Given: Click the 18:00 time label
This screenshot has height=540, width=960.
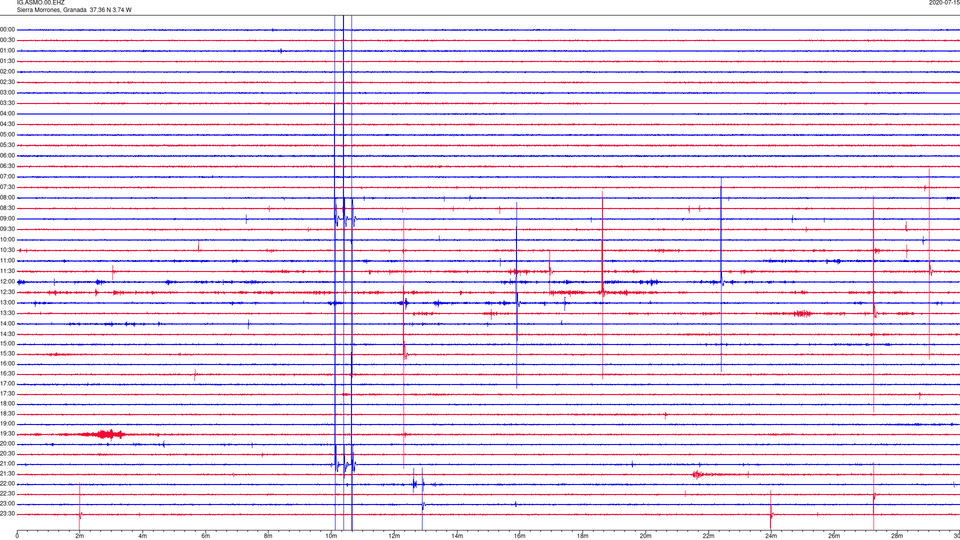Looking at the screenshot, I should click(x=8, y=404).
